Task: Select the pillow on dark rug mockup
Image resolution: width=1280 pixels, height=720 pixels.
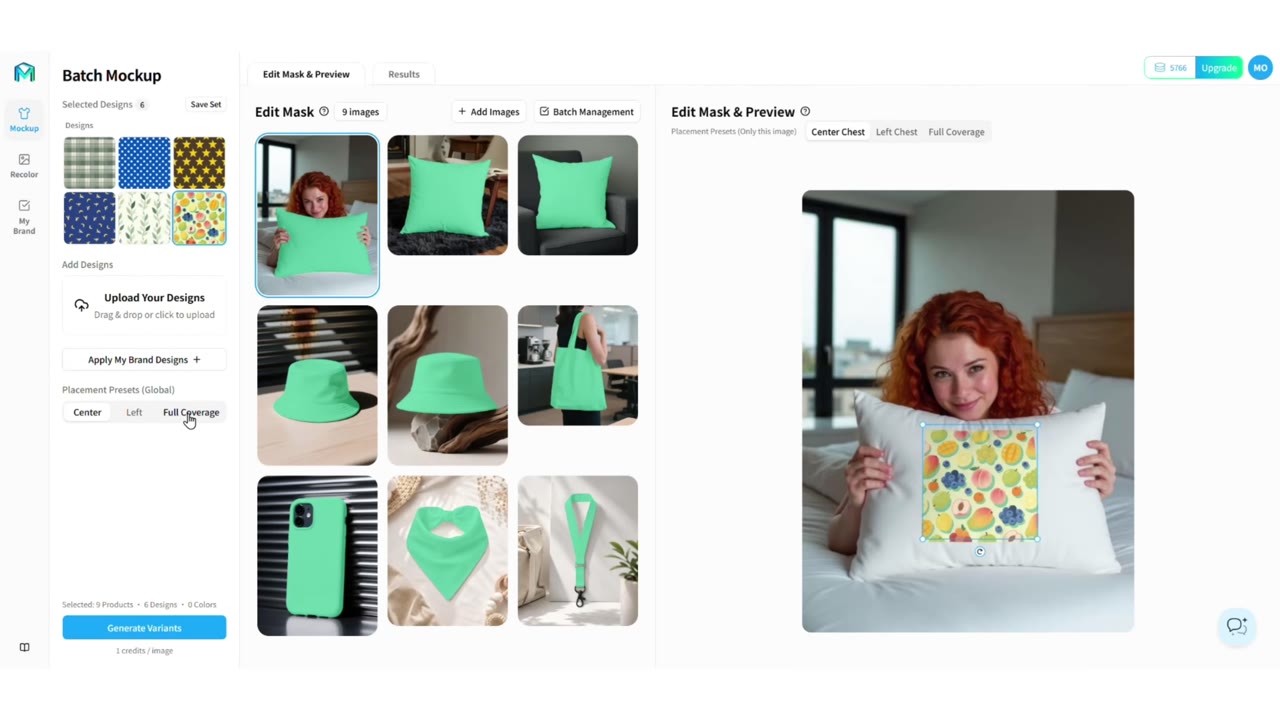Action: [x=447, y=195]
